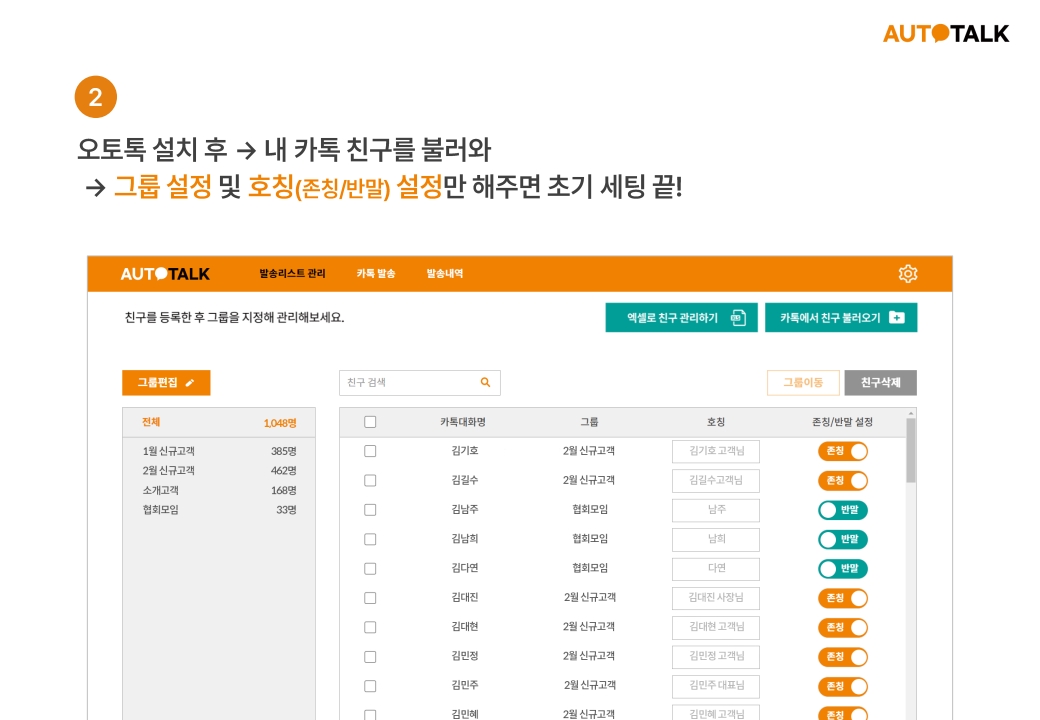Image resolution: width=1040 pixels, height=720 pixels.
Task: Edit the 김민주 대표님 title field
Action: [x=716, y=686]
